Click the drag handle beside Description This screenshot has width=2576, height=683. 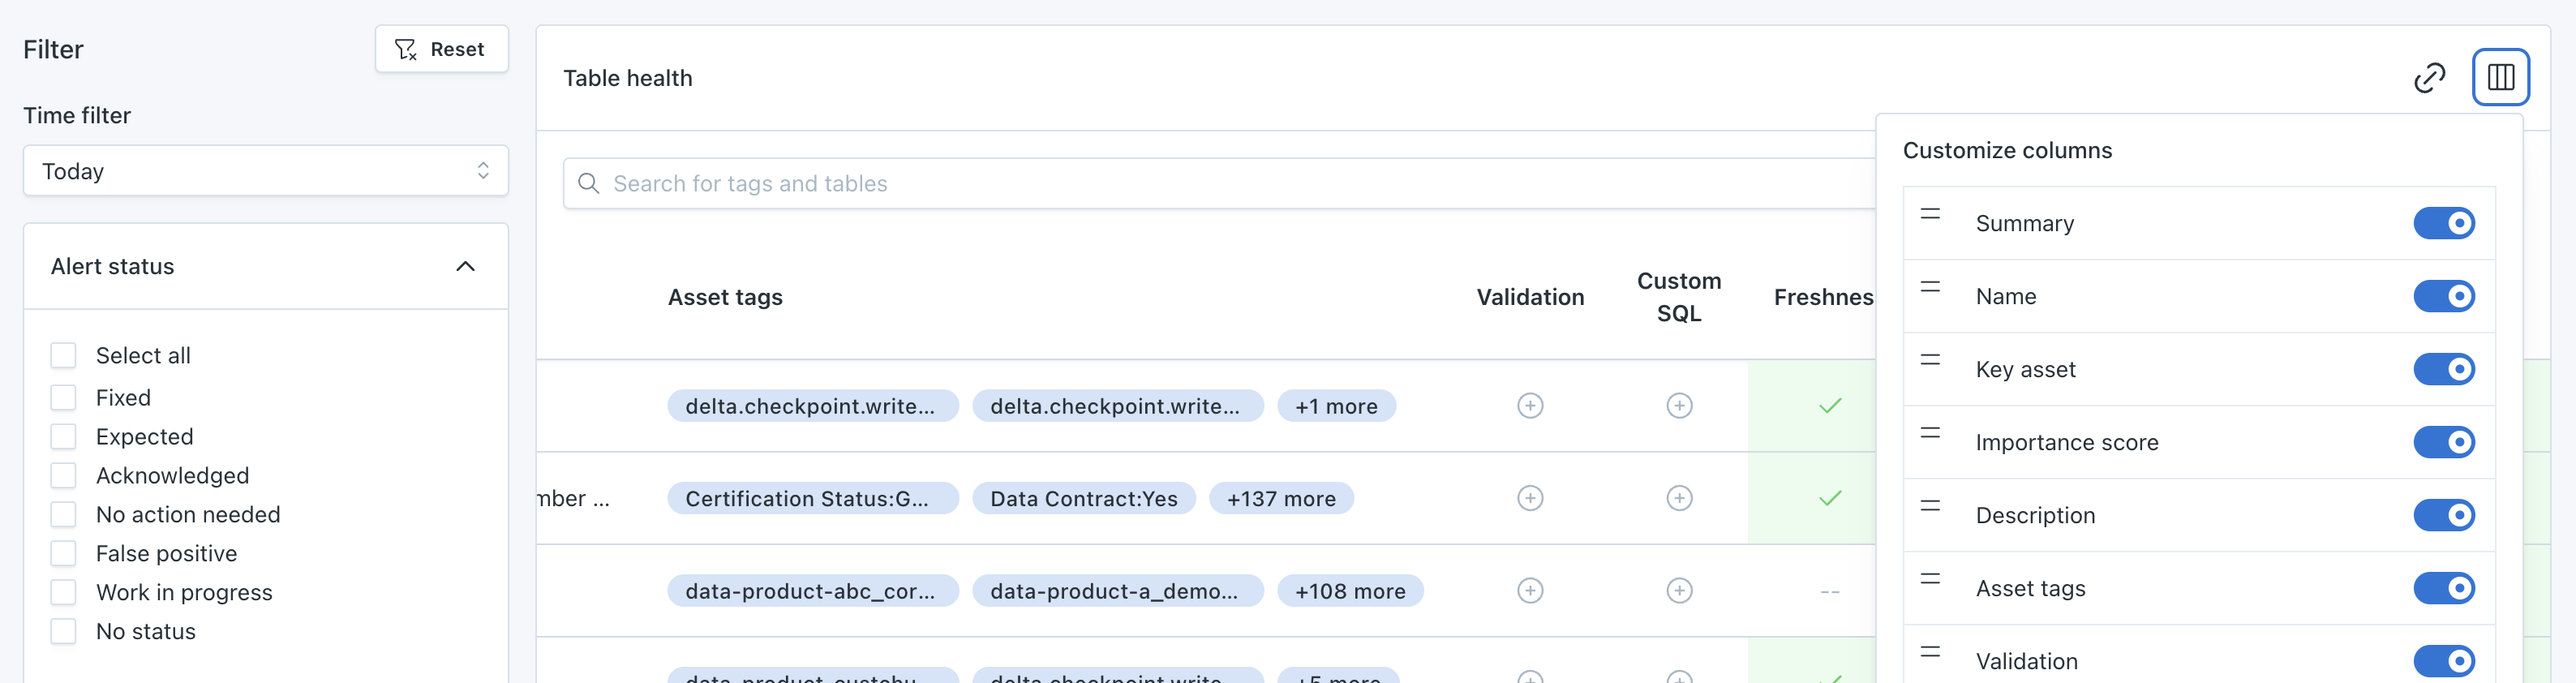[x=1930, y=506]
